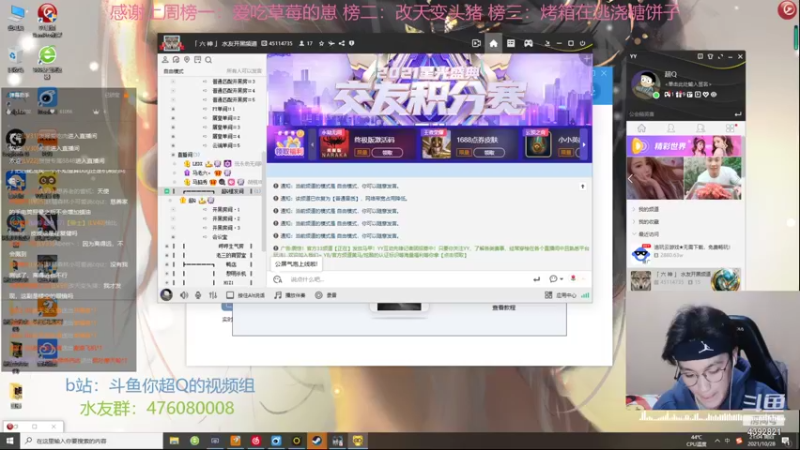This screenshot has height=450, width=800.
Task: Check the signal strength bars icon
Action: point(585,295)
